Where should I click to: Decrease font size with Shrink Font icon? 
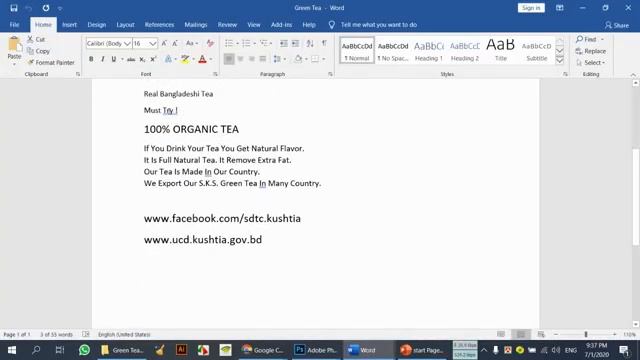(x=175, y=43)
